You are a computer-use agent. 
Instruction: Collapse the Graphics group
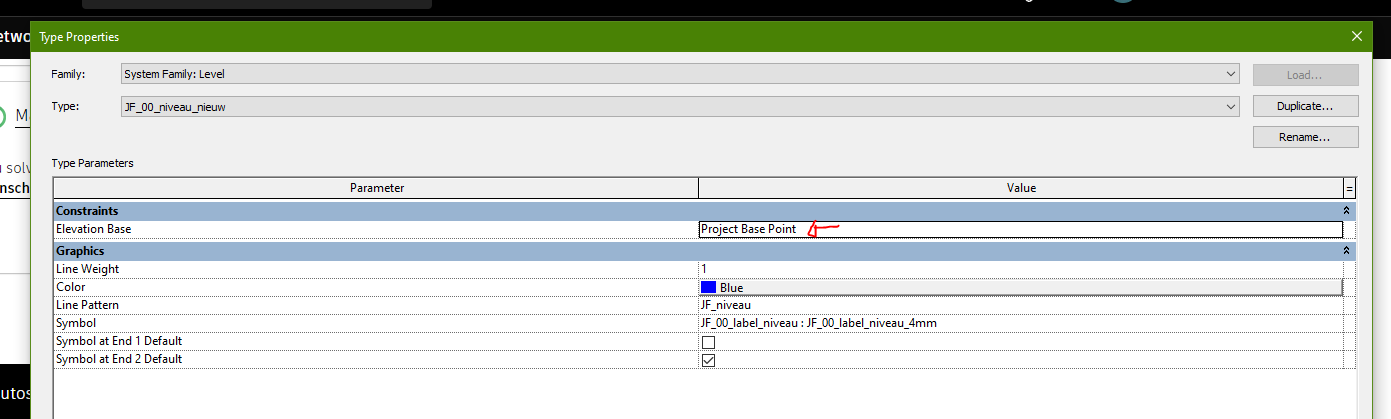tap(1347, 251)
